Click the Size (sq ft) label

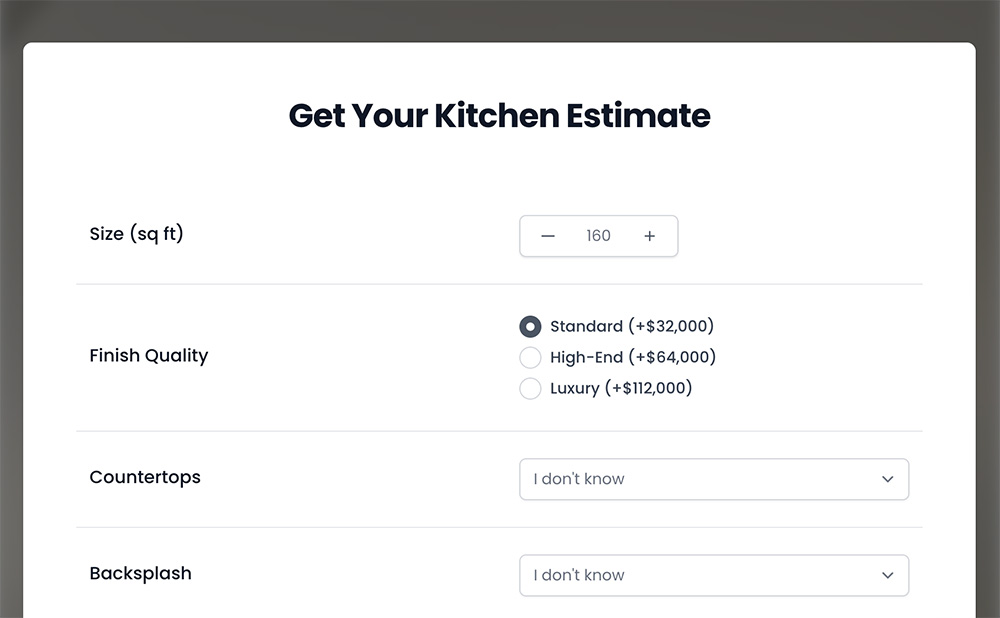136,233
